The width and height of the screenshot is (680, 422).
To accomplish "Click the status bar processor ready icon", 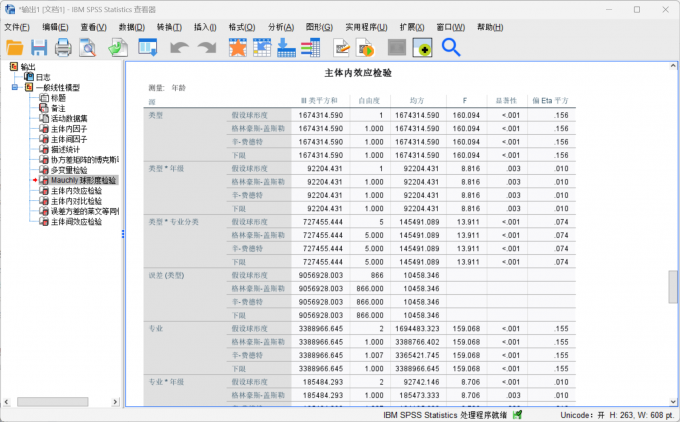I will [x=517, y=415].
